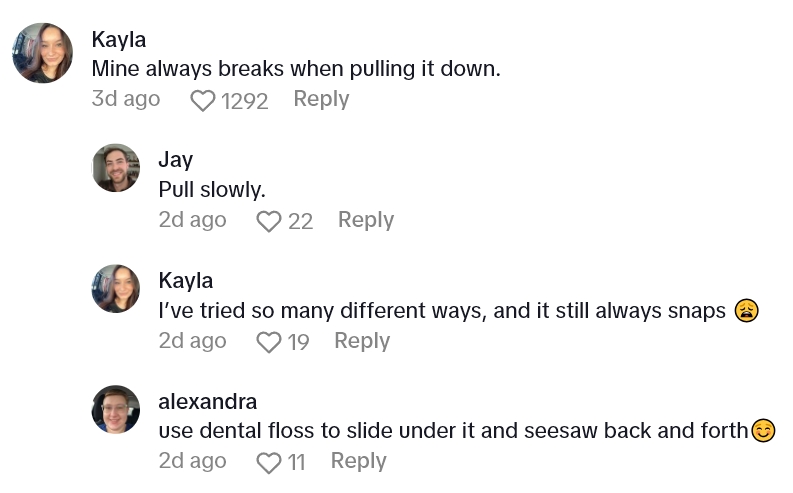Click the "Pull slowly." comment text

click(x=212, y=189)
